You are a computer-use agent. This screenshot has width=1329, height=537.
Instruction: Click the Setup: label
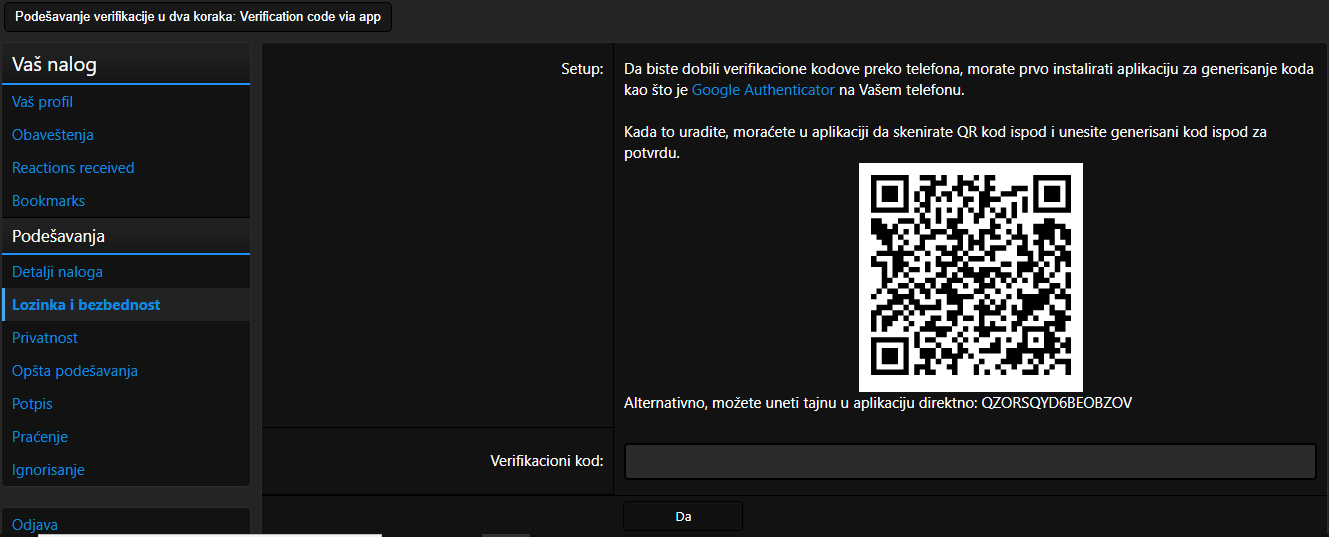coord(582,69)
